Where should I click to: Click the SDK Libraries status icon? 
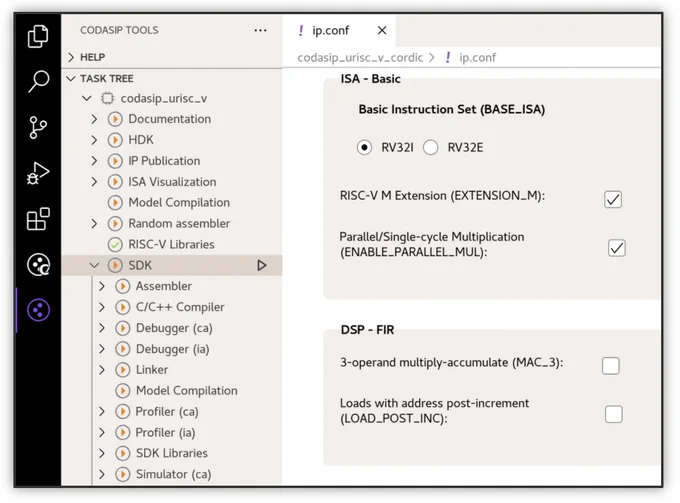pyautogui.click(x=123, y=454)
